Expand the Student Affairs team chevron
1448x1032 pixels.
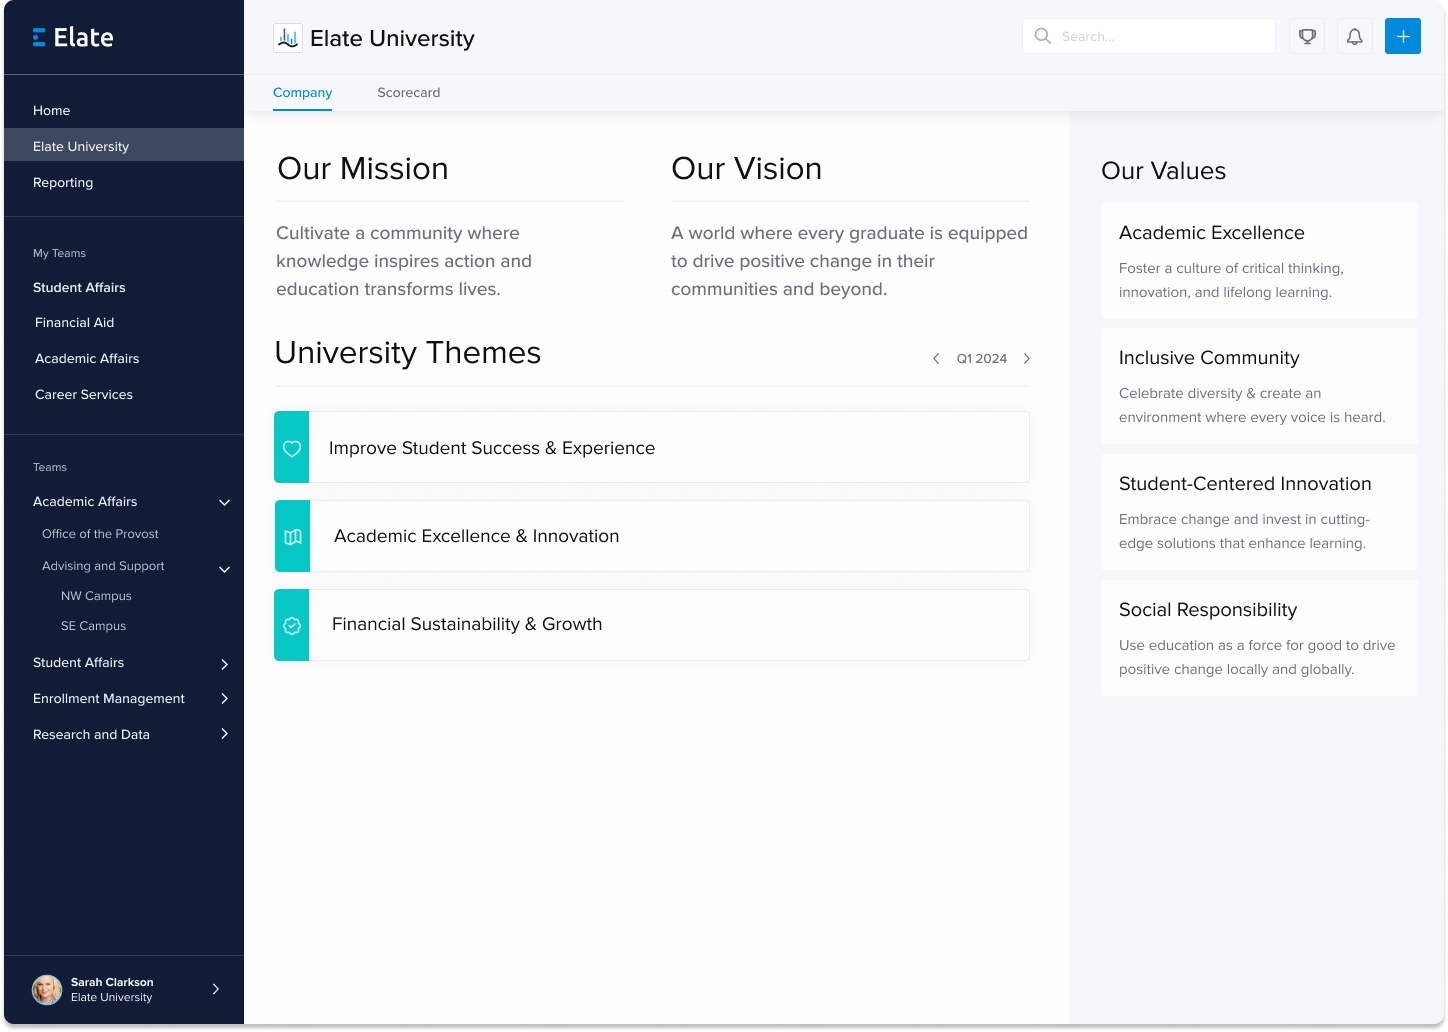point(225,664)
